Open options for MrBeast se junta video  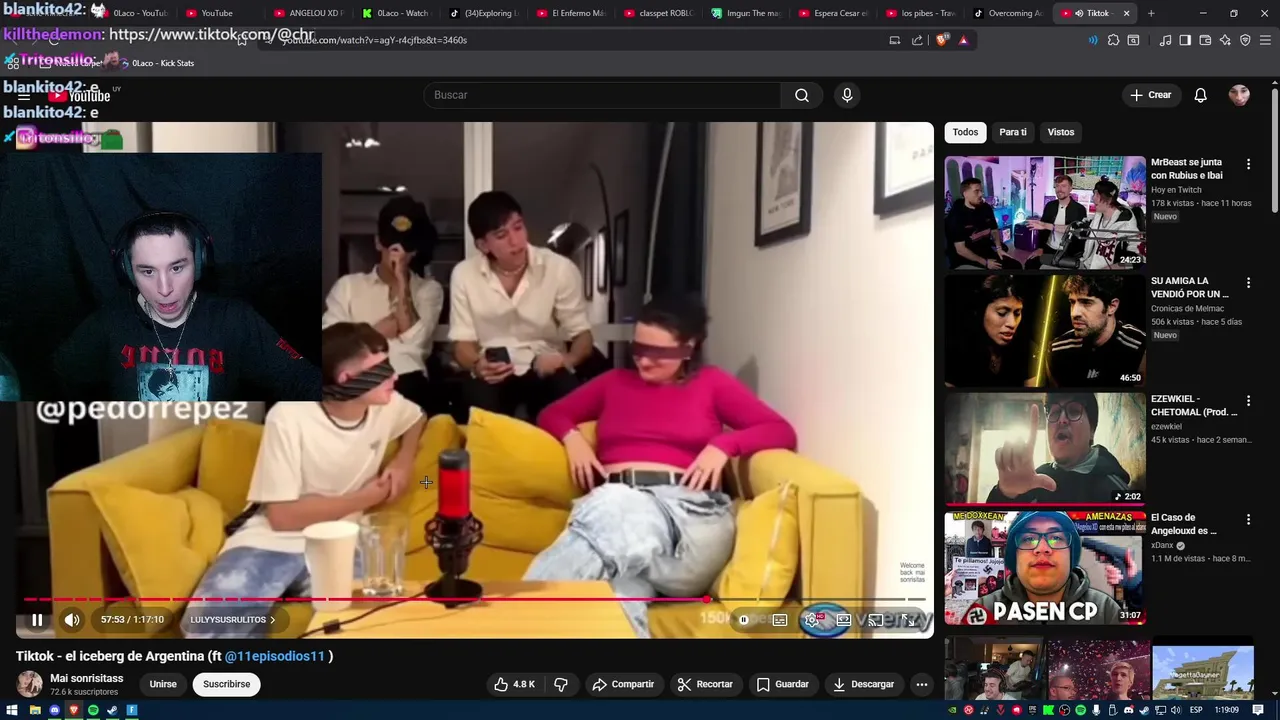pos(1248,164)
